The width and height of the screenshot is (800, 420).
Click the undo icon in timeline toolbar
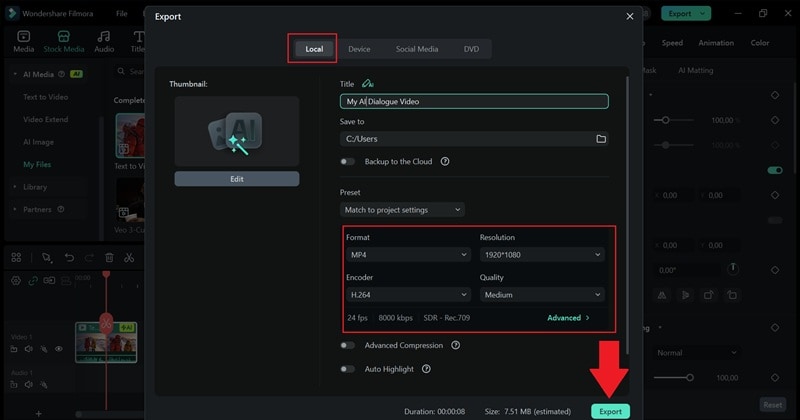(69, 258)
